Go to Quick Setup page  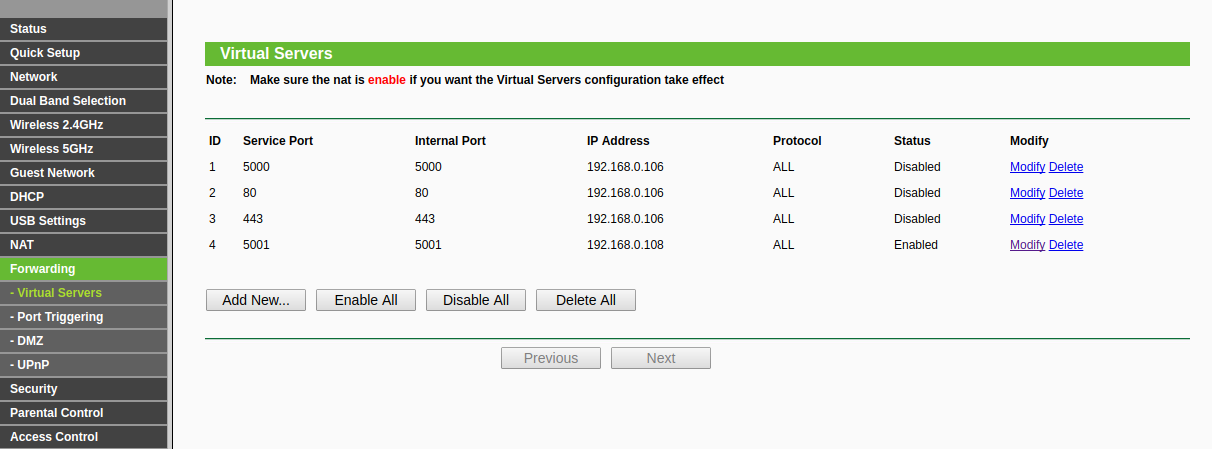coord(84,53)
